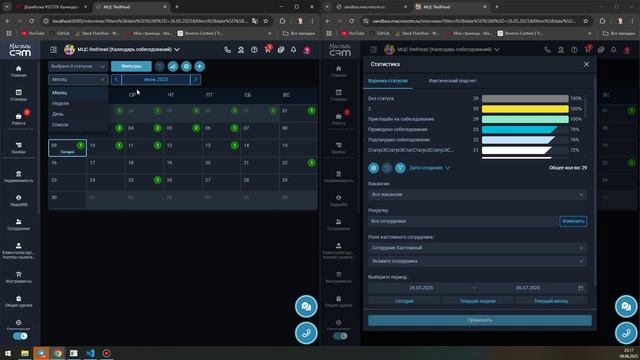Open the shopping cart icon in left window header
Image resolution: width=640 pixels, height=360 pixels.
268,50
